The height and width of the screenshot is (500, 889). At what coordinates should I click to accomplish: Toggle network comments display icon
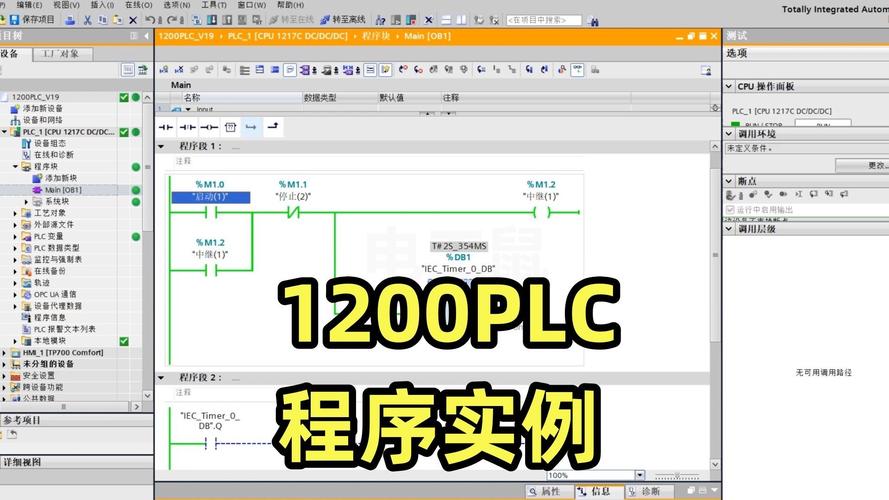[370, 70]
